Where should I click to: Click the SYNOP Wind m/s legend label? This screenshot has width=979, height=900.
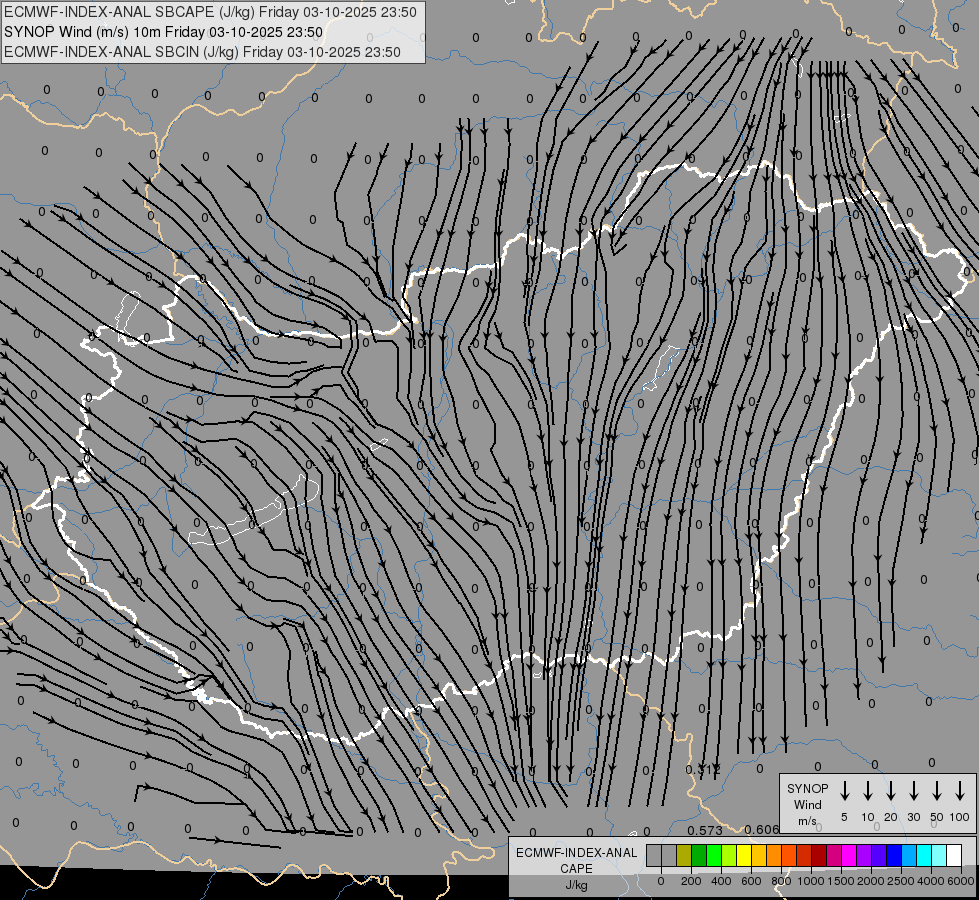pyautogui.click(x=807, y=804)
